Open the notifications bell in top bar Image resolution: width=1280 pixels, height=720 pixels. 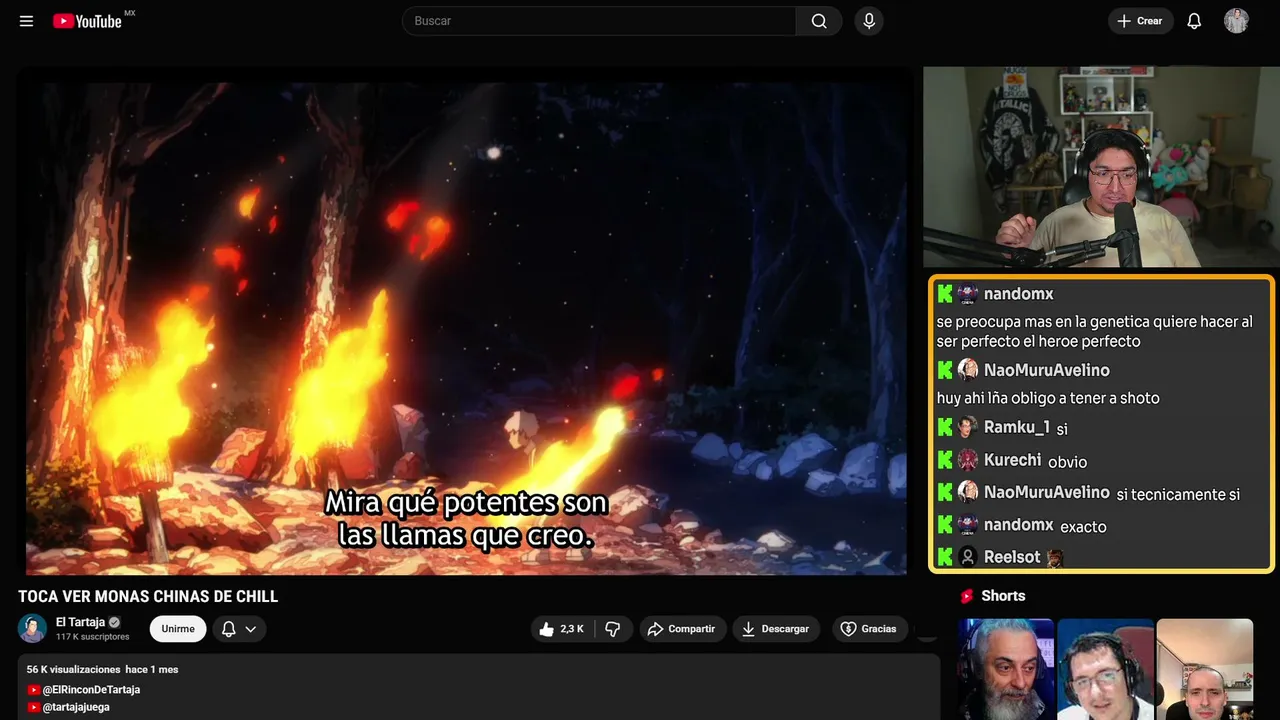1194,21
